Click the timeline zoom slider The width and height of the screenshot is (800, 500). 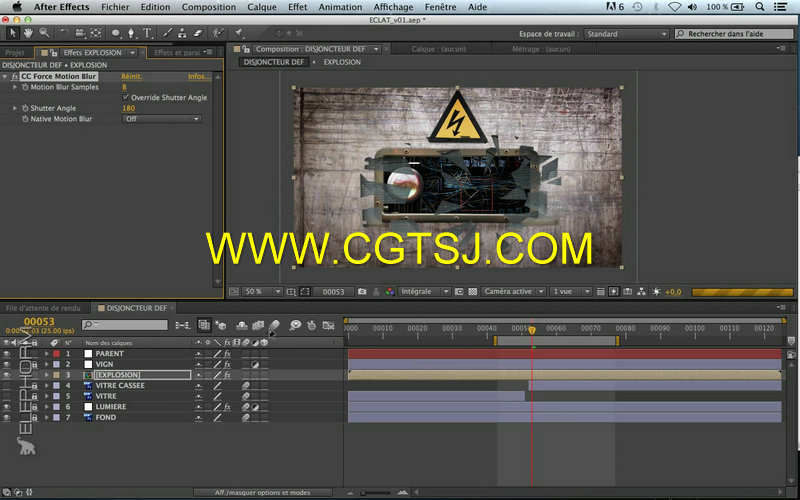[377, 492]
